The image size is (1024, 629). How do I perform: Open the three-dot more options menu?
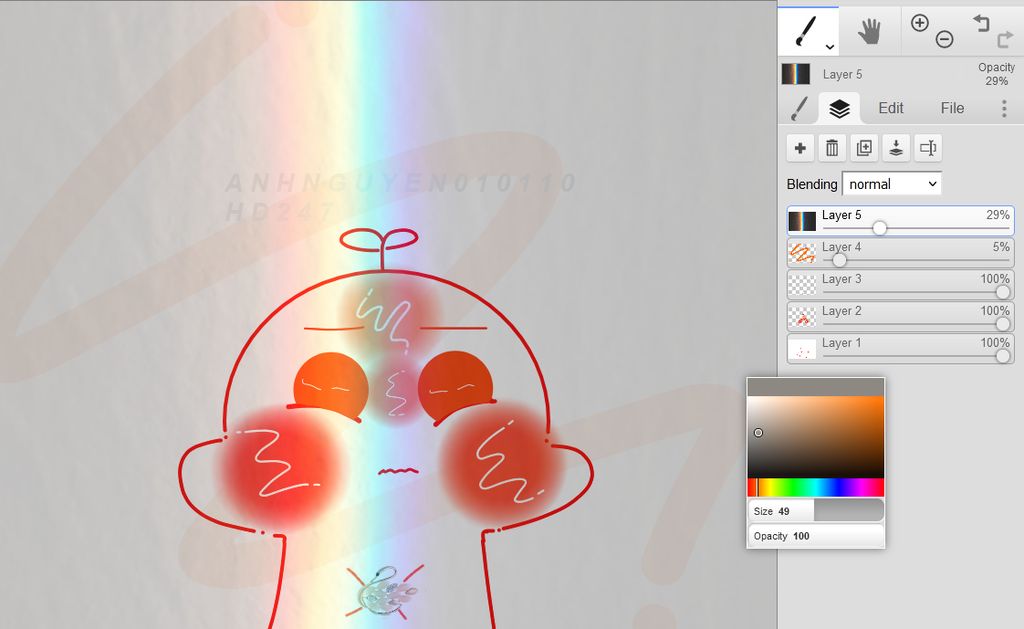pyautogui.click(x=1004, y=108)
